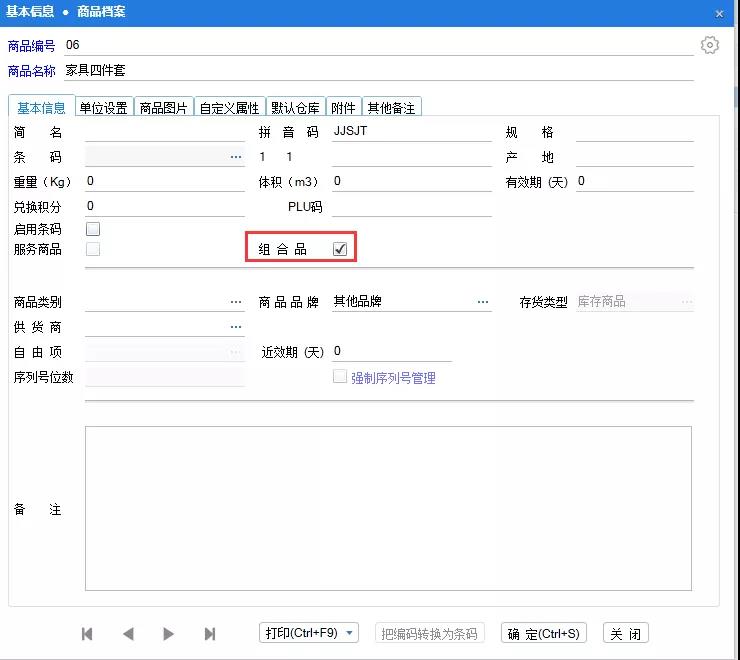Click the 商品名称 input field

coord(378,70)
